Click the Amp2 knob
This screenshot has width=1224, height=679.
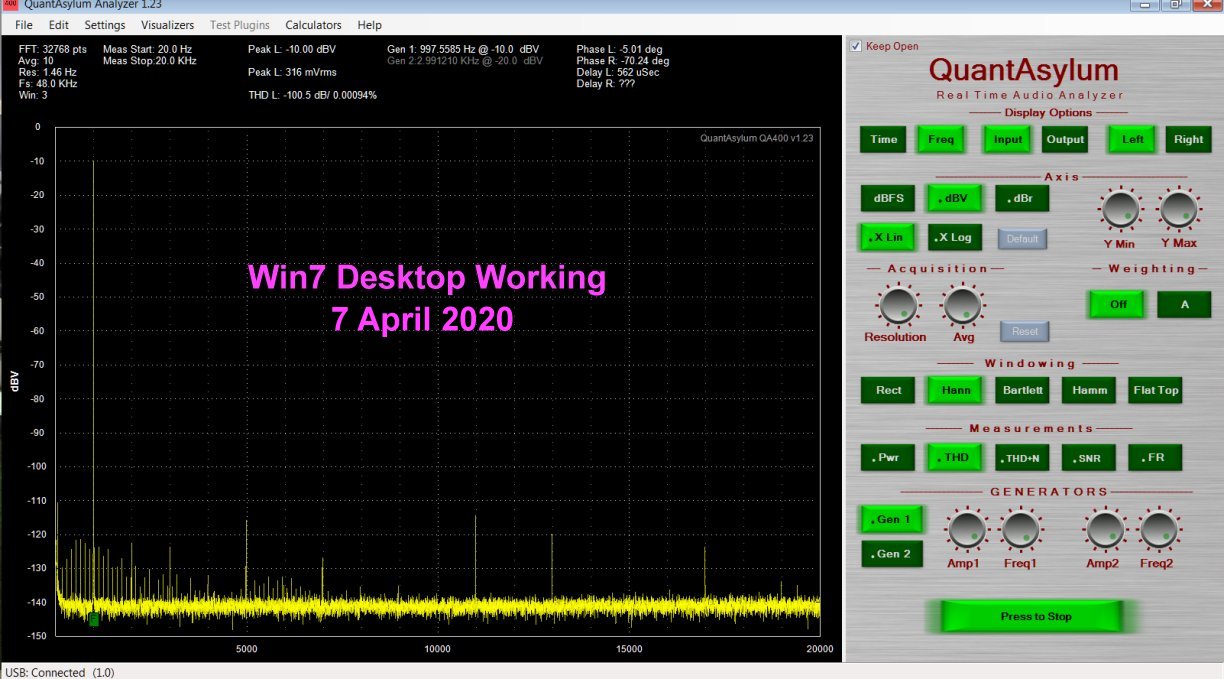[1105, 529]
